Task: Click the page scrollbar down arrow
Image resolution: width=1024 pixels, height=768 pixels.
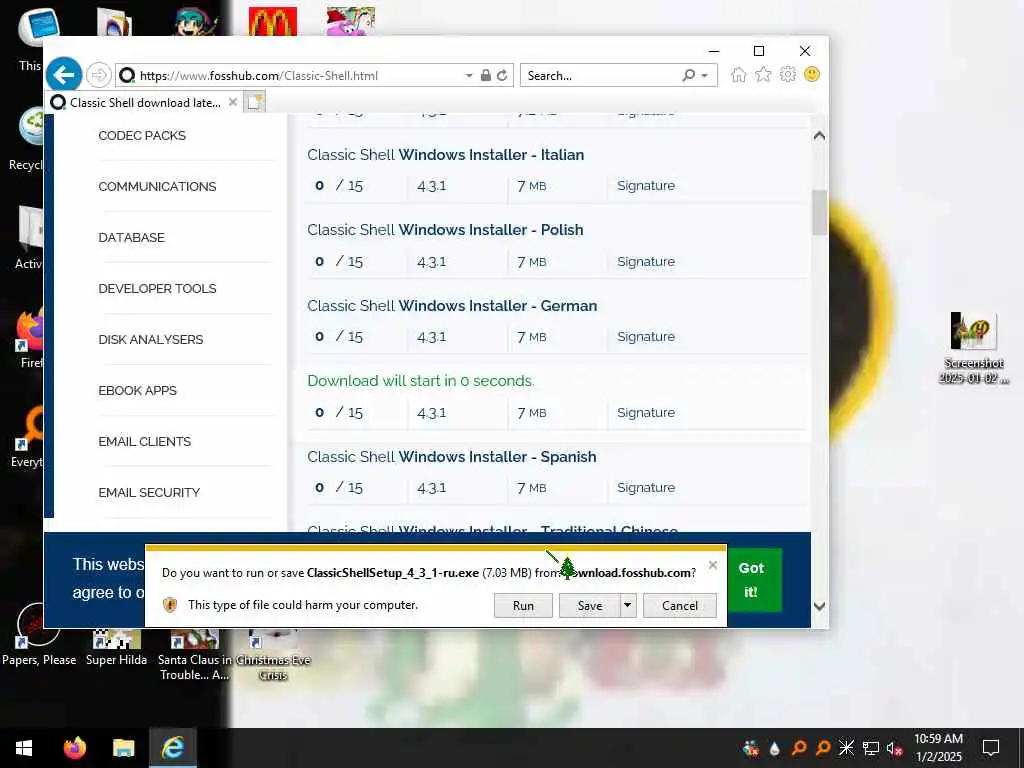Action: [x=819, y=606]
